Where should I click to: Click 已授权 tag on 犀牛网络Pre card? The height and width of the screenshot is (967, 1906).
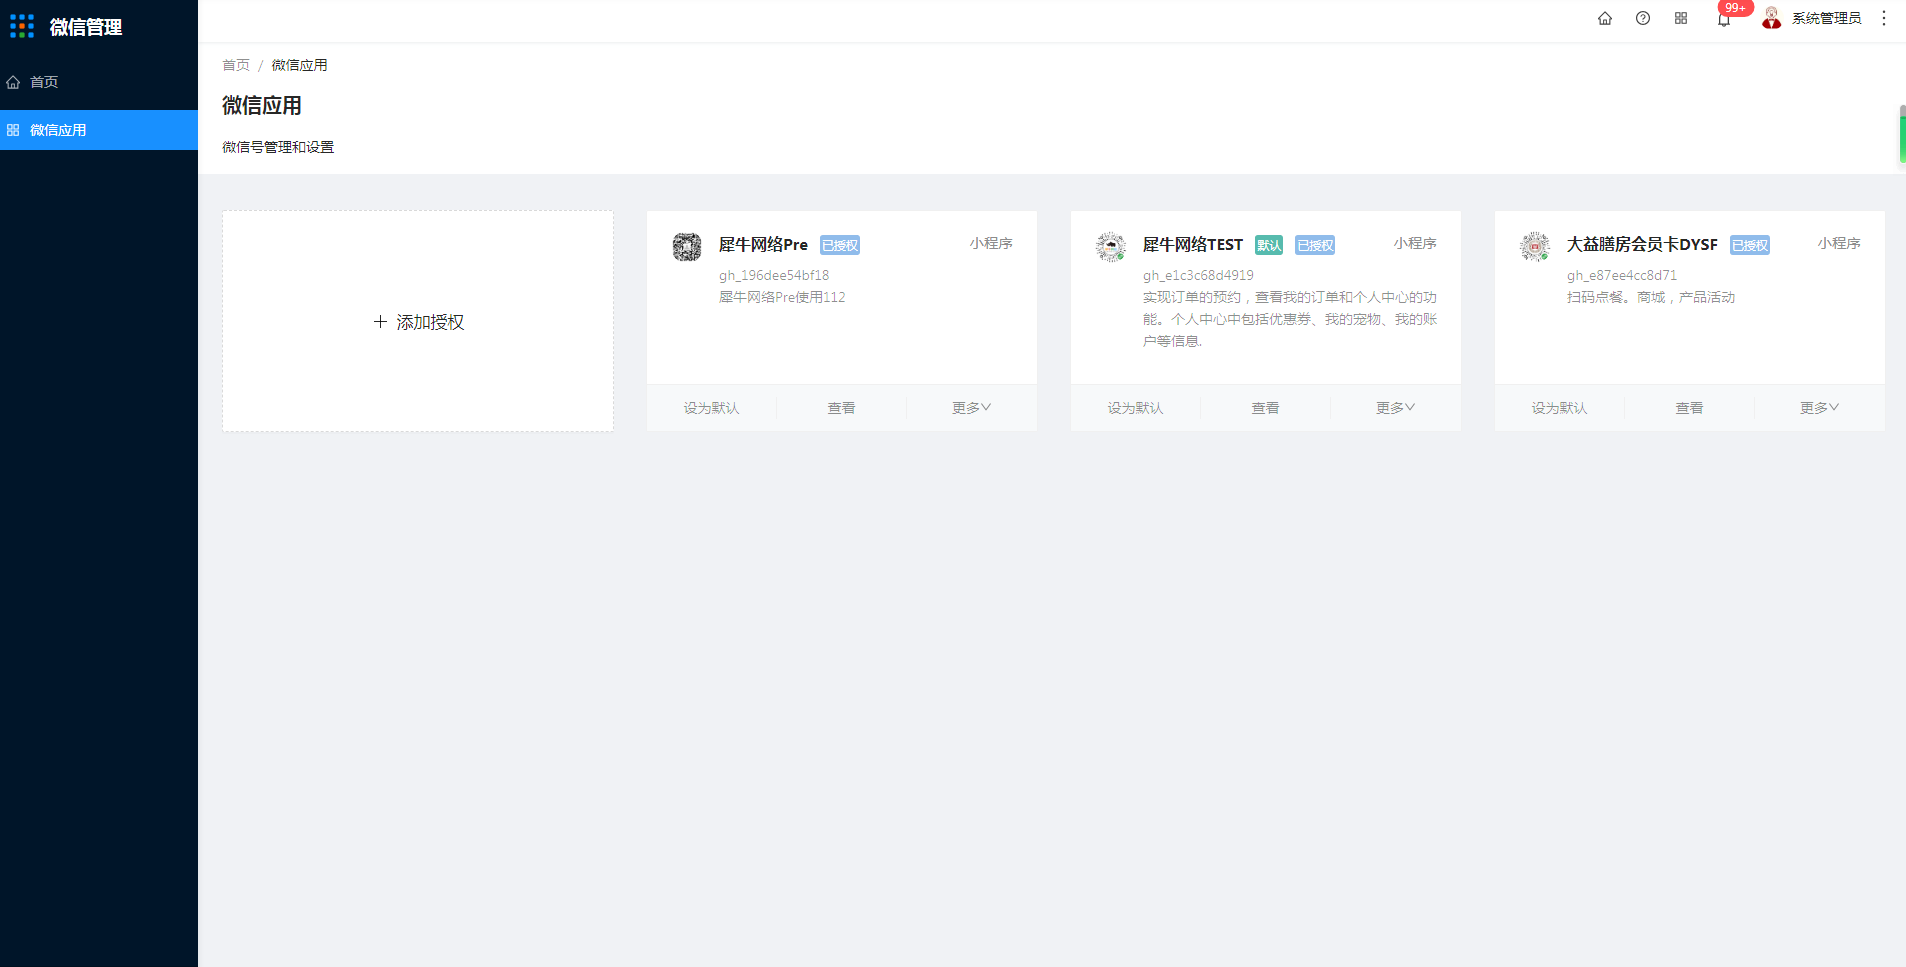840,245
